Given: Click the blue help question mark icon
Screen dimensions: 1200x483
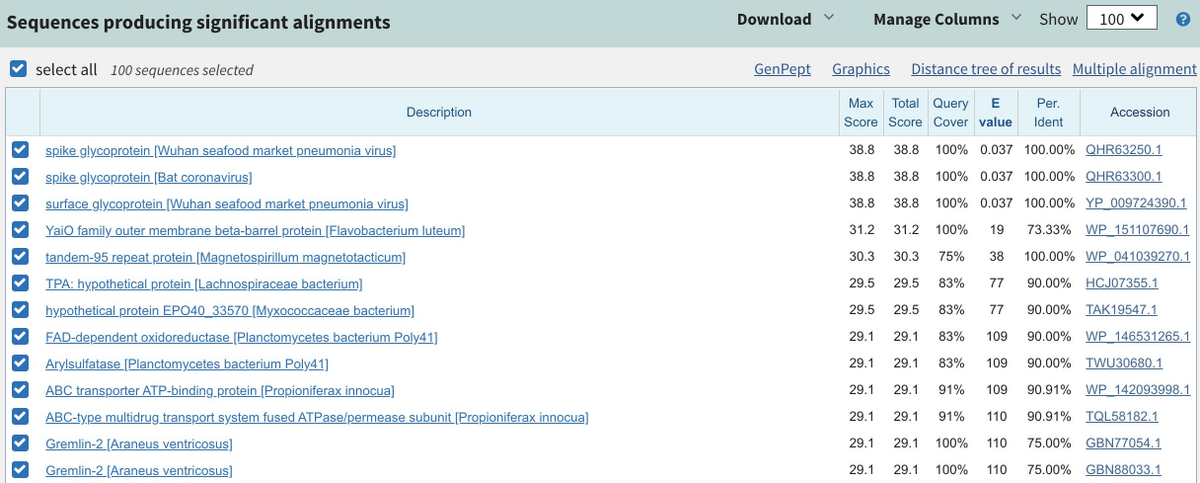Looking at the screenshot, I should (1182, 20).
